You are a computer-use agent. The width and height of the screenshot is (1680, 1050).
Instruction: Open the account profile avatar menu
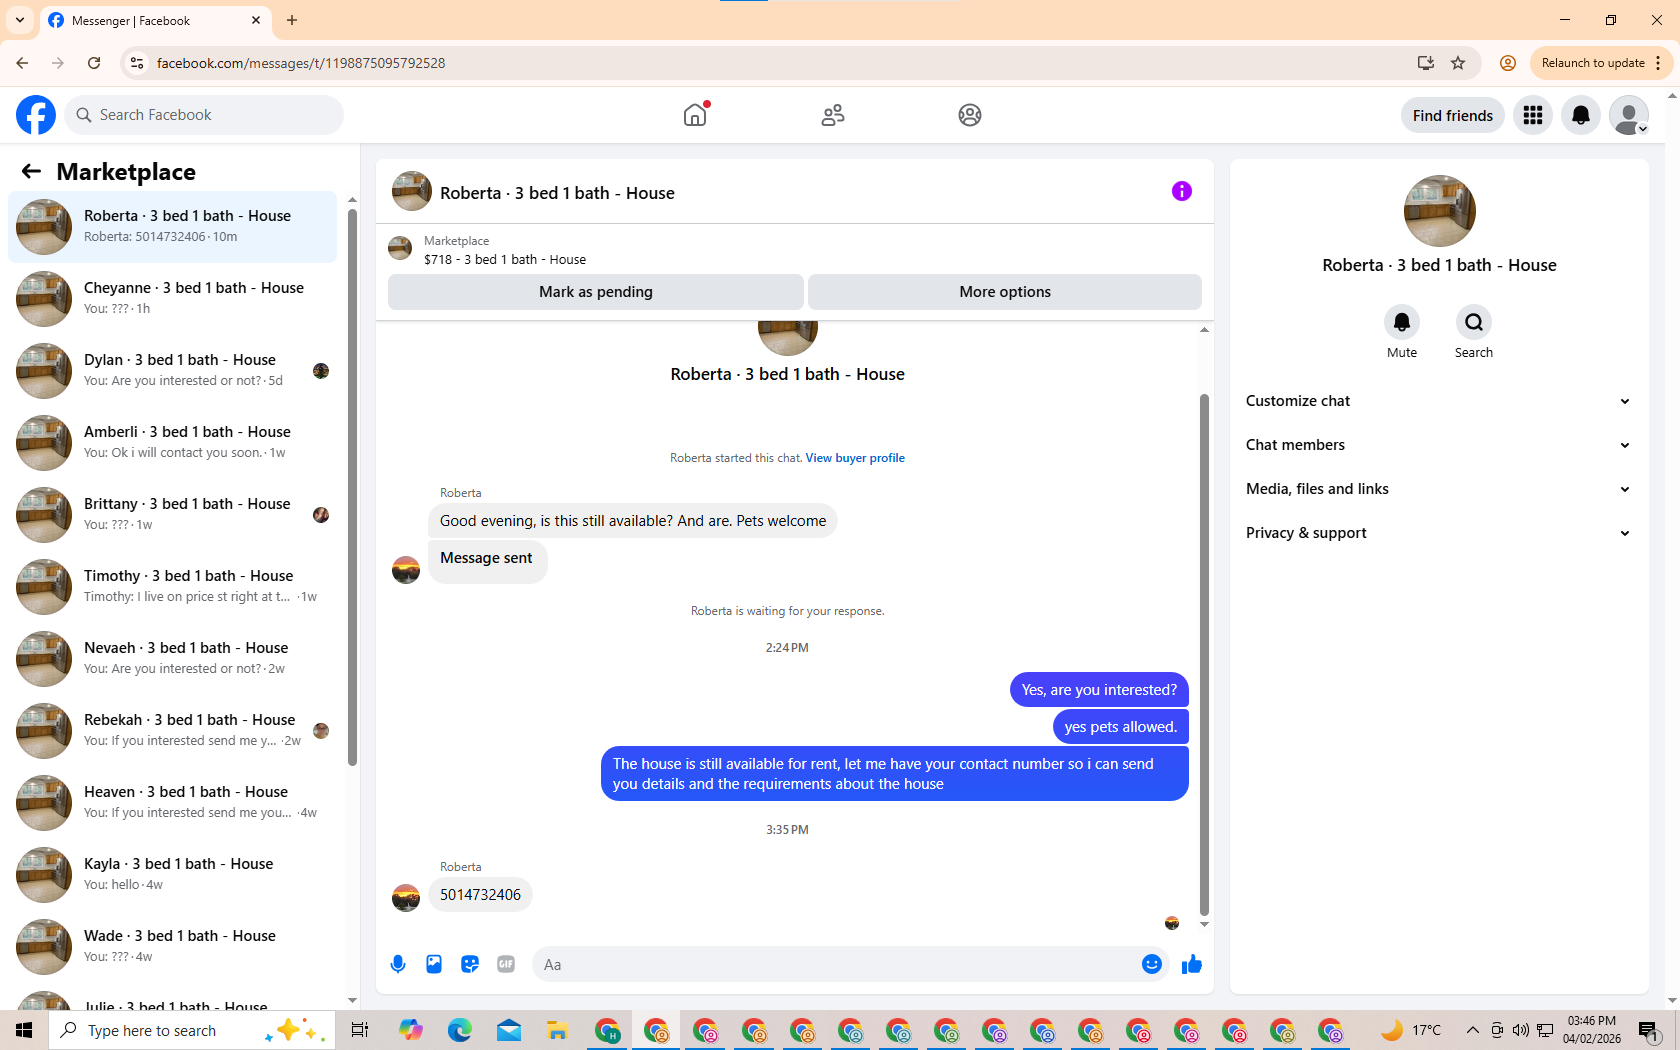[1629, 115]
